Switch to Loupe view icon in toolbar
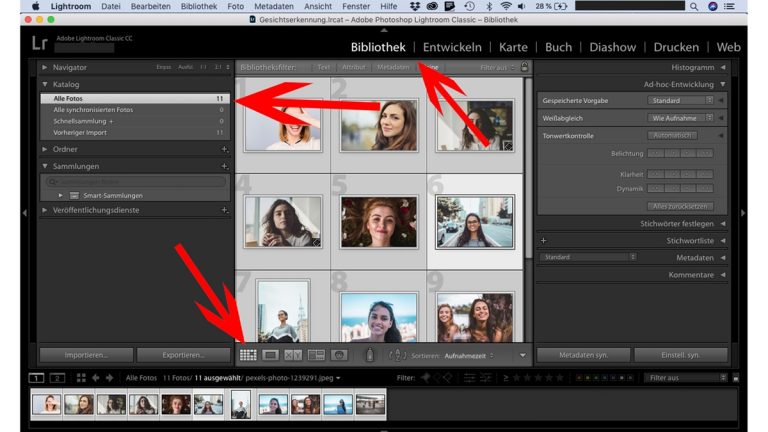 [270, 355]
